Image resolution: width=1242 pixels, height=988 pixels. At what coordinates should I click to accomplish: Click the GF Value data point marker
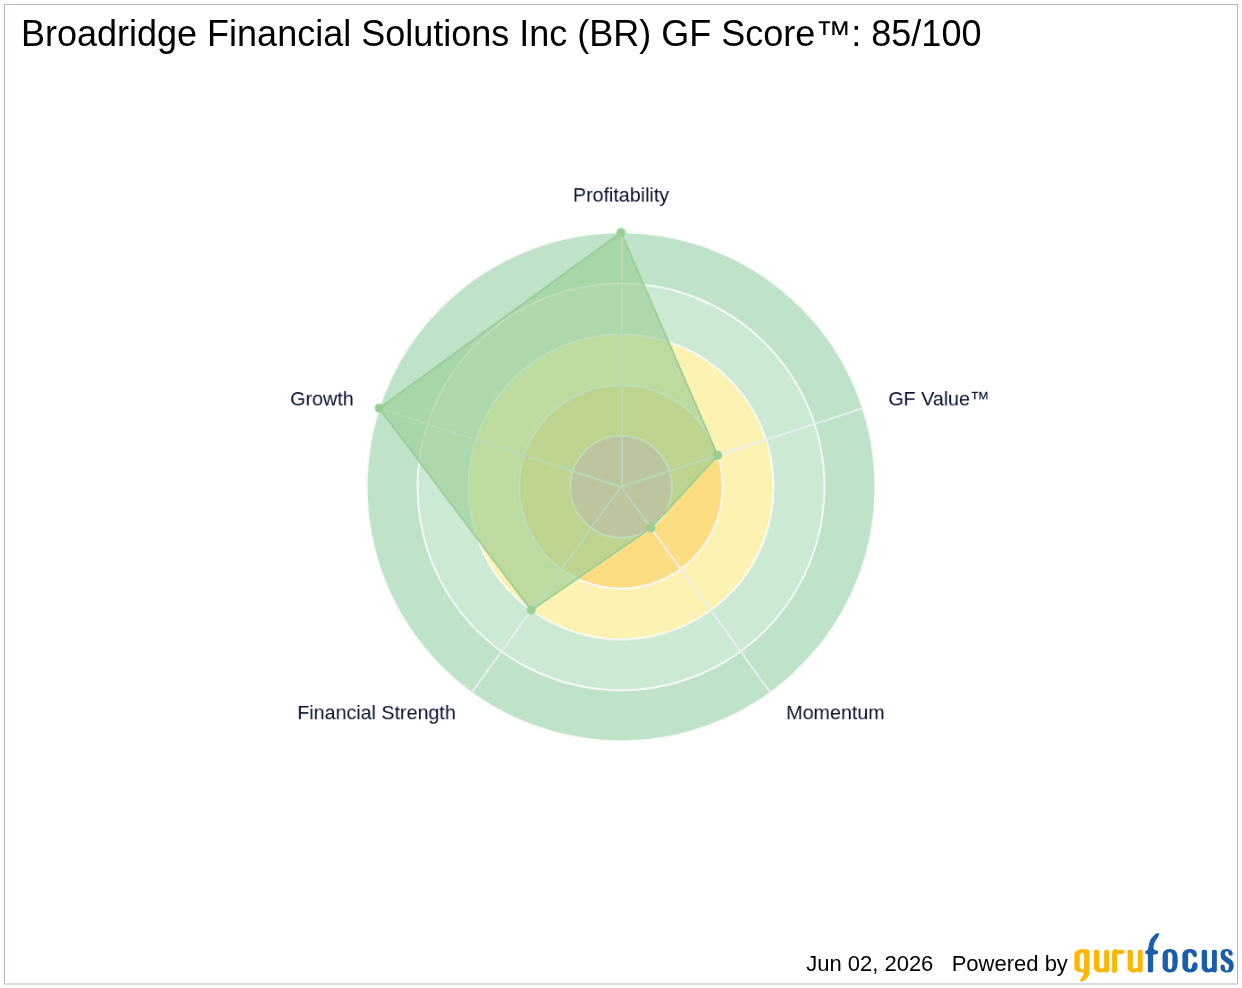click(x=717, y=455)
